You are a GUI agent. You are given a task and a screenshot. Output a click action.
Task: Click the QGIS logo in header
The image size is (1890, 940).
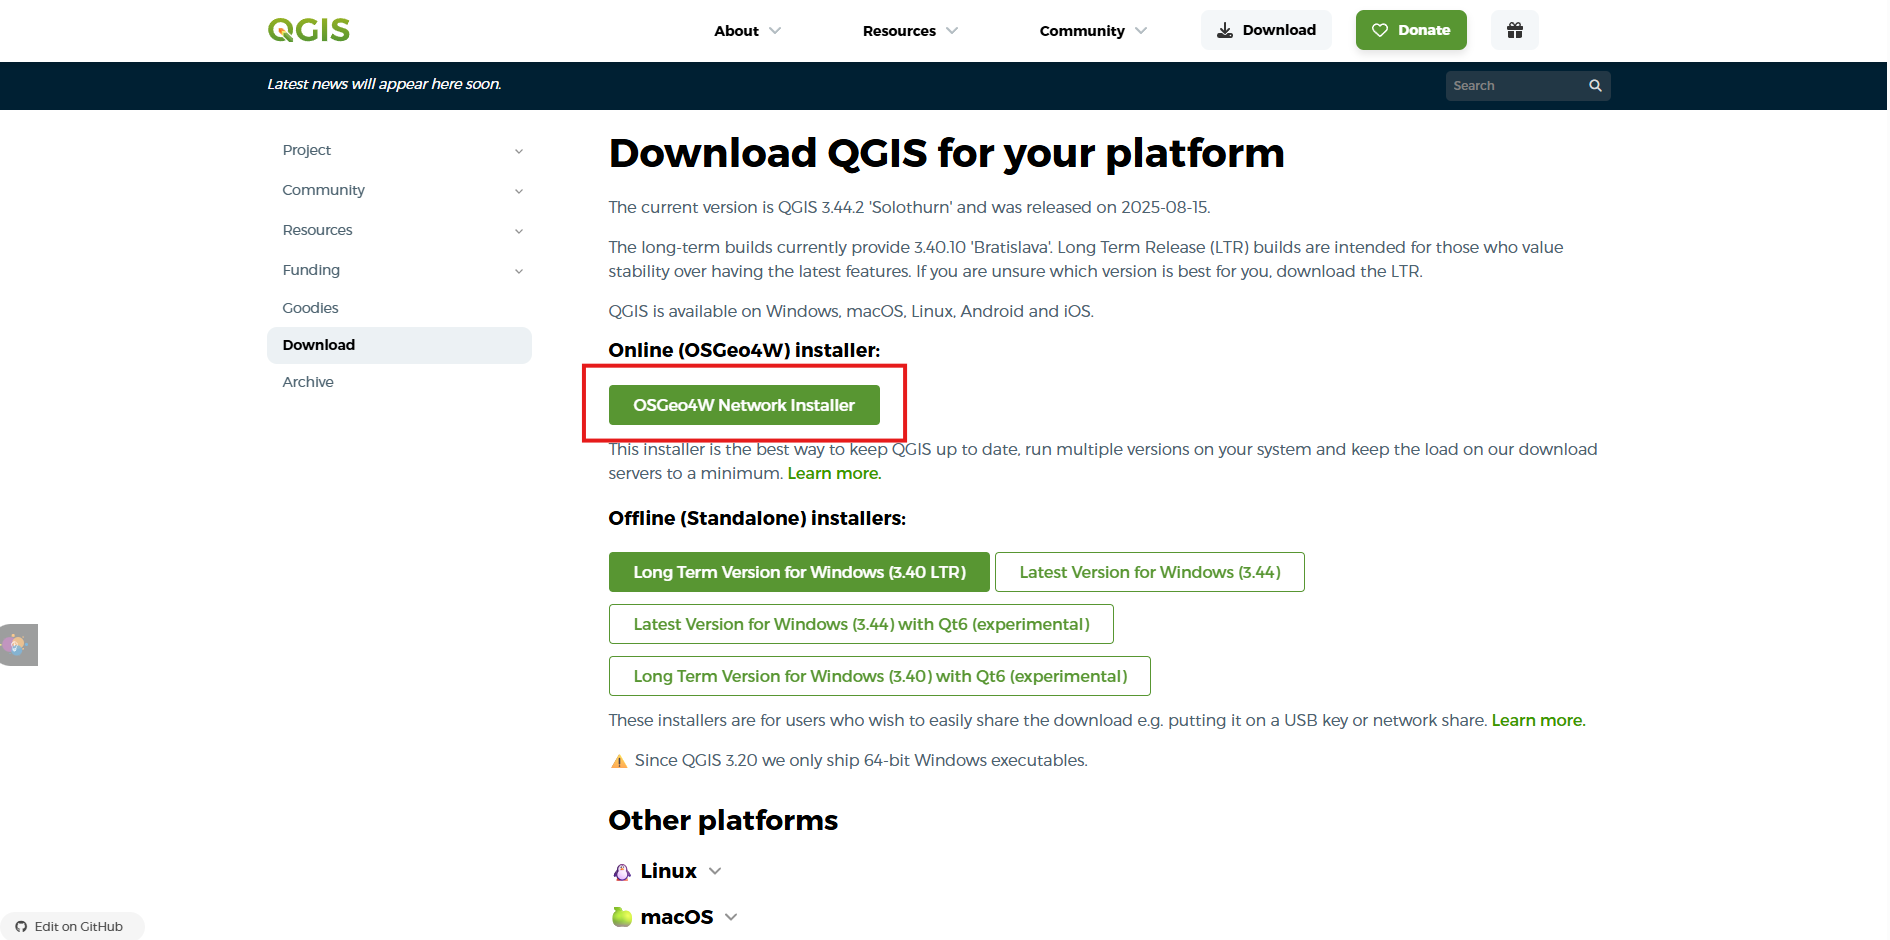[309, 30]
